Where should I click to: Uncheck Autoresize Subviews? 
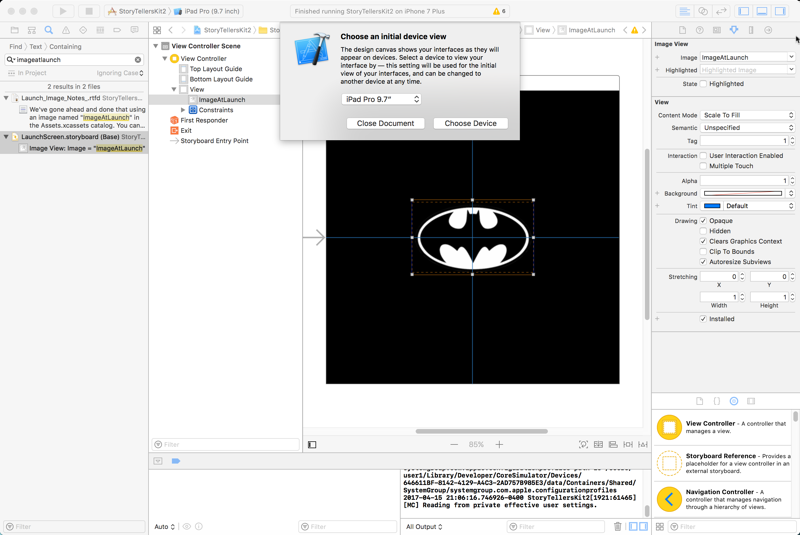click(x=704, y=262)
